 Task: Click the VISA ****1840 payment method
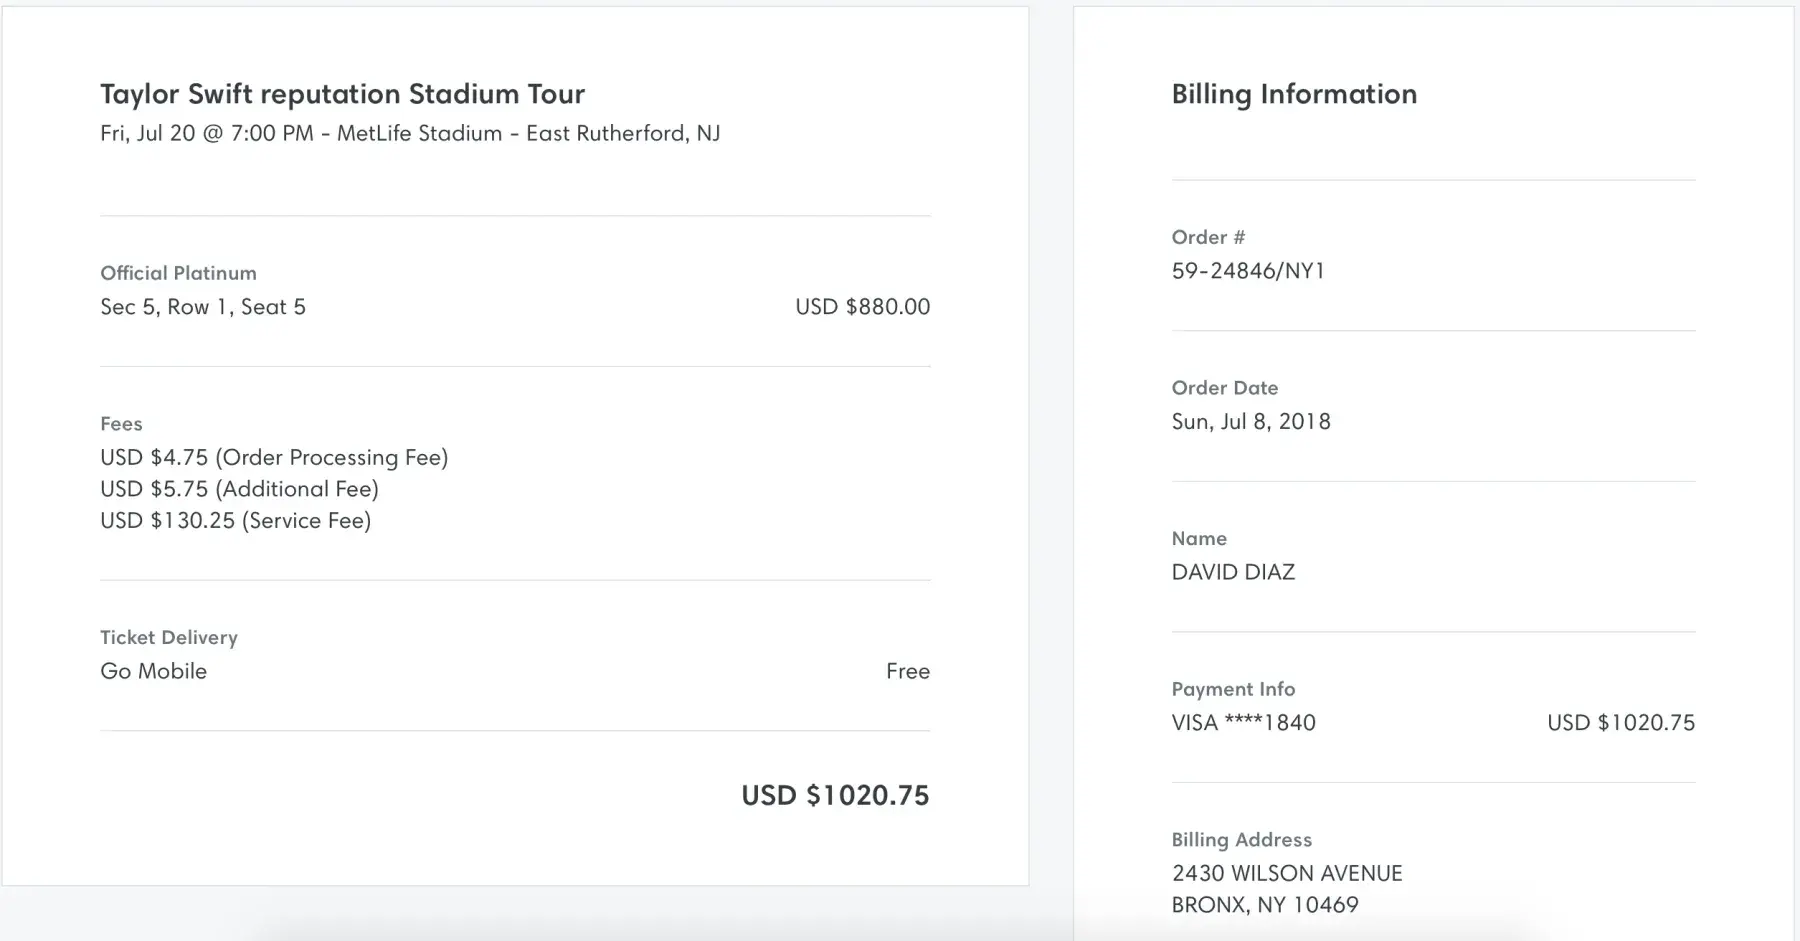point(1243,723)
